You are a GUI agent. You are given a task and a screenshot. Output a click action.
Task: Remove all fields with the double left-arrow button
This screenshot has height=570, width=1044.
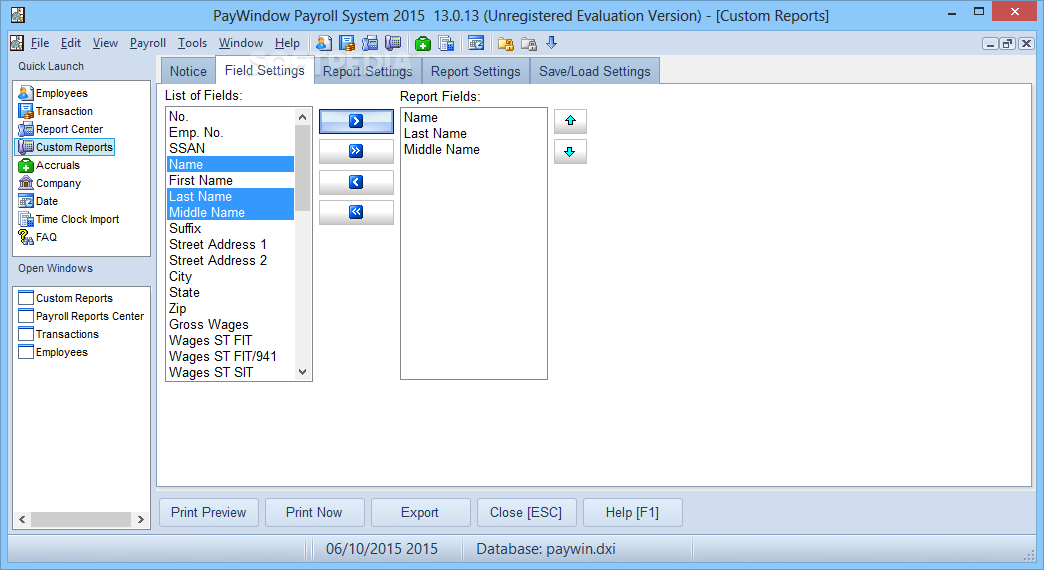356,212
